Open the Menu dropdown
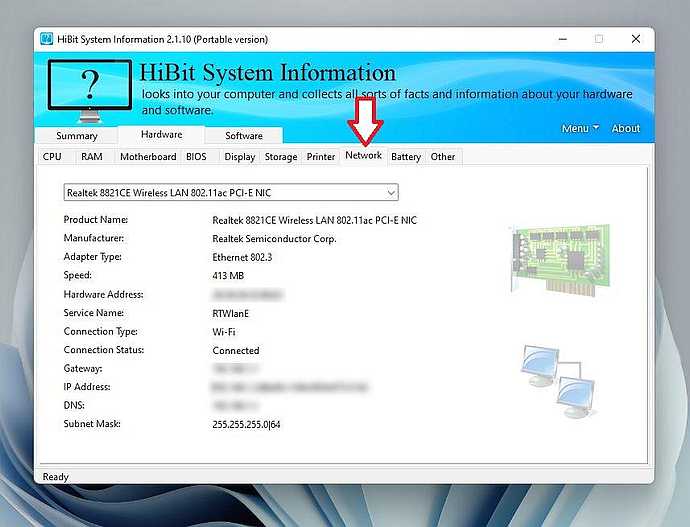This screenshot has height=527, width=690. 580,128
